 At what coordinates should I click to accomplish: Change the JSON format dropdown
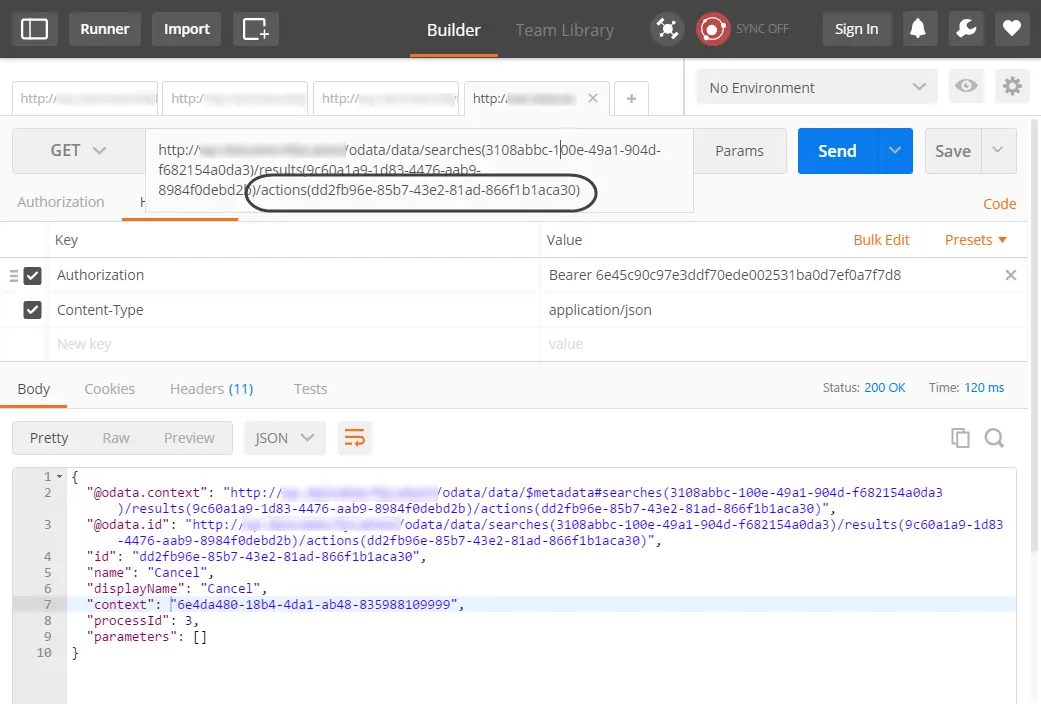point(285,438)
